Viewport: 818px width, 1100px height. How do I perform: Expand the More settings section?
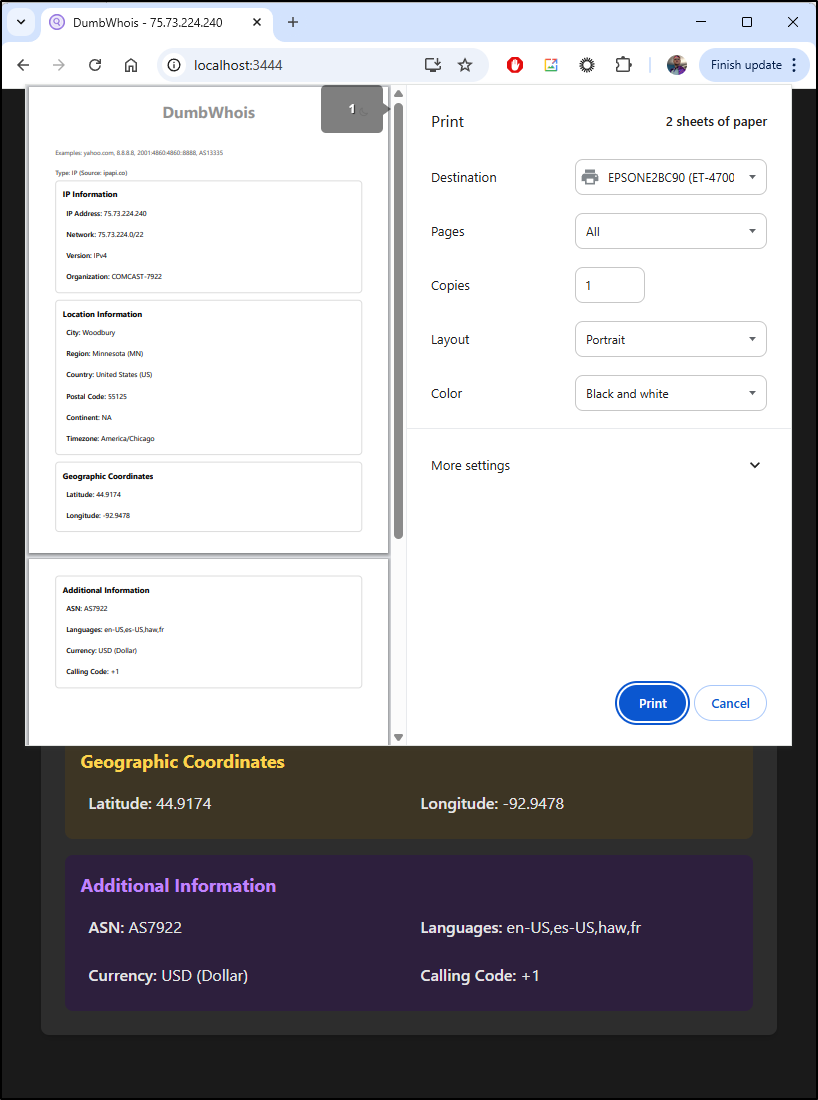point(598,465)
